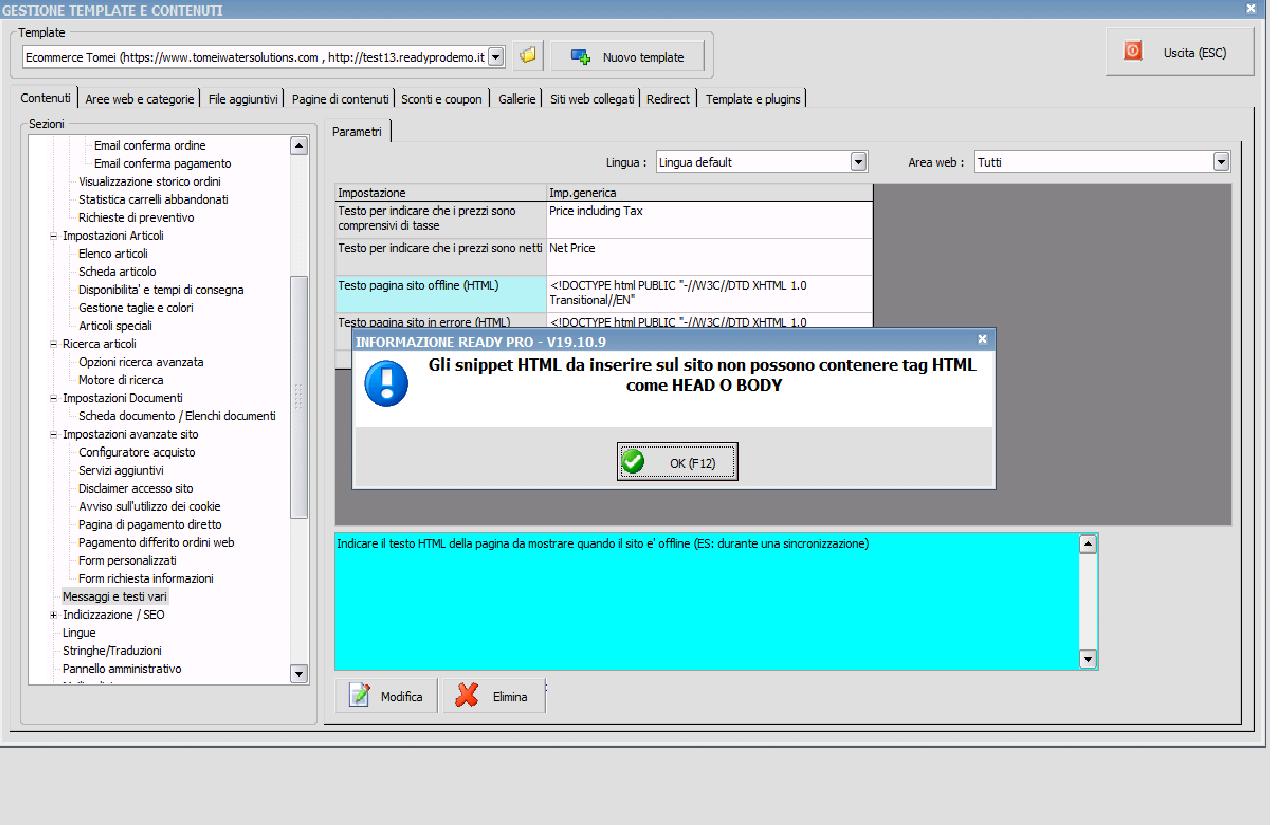Open the Sconti e coupon tab
1278x825 pixels.
tap(441, 99)
